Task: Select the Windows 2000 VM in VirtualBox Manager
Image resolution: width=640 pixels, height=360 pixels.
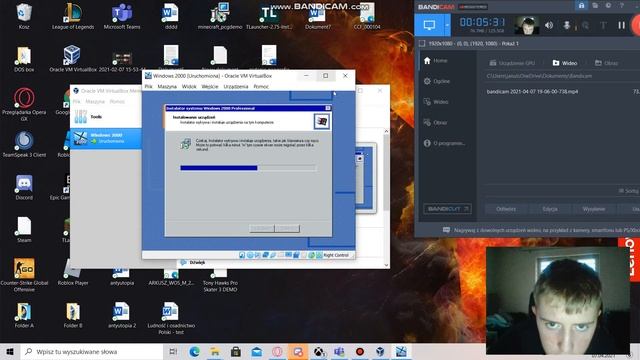Action: [x=106, y=138]
